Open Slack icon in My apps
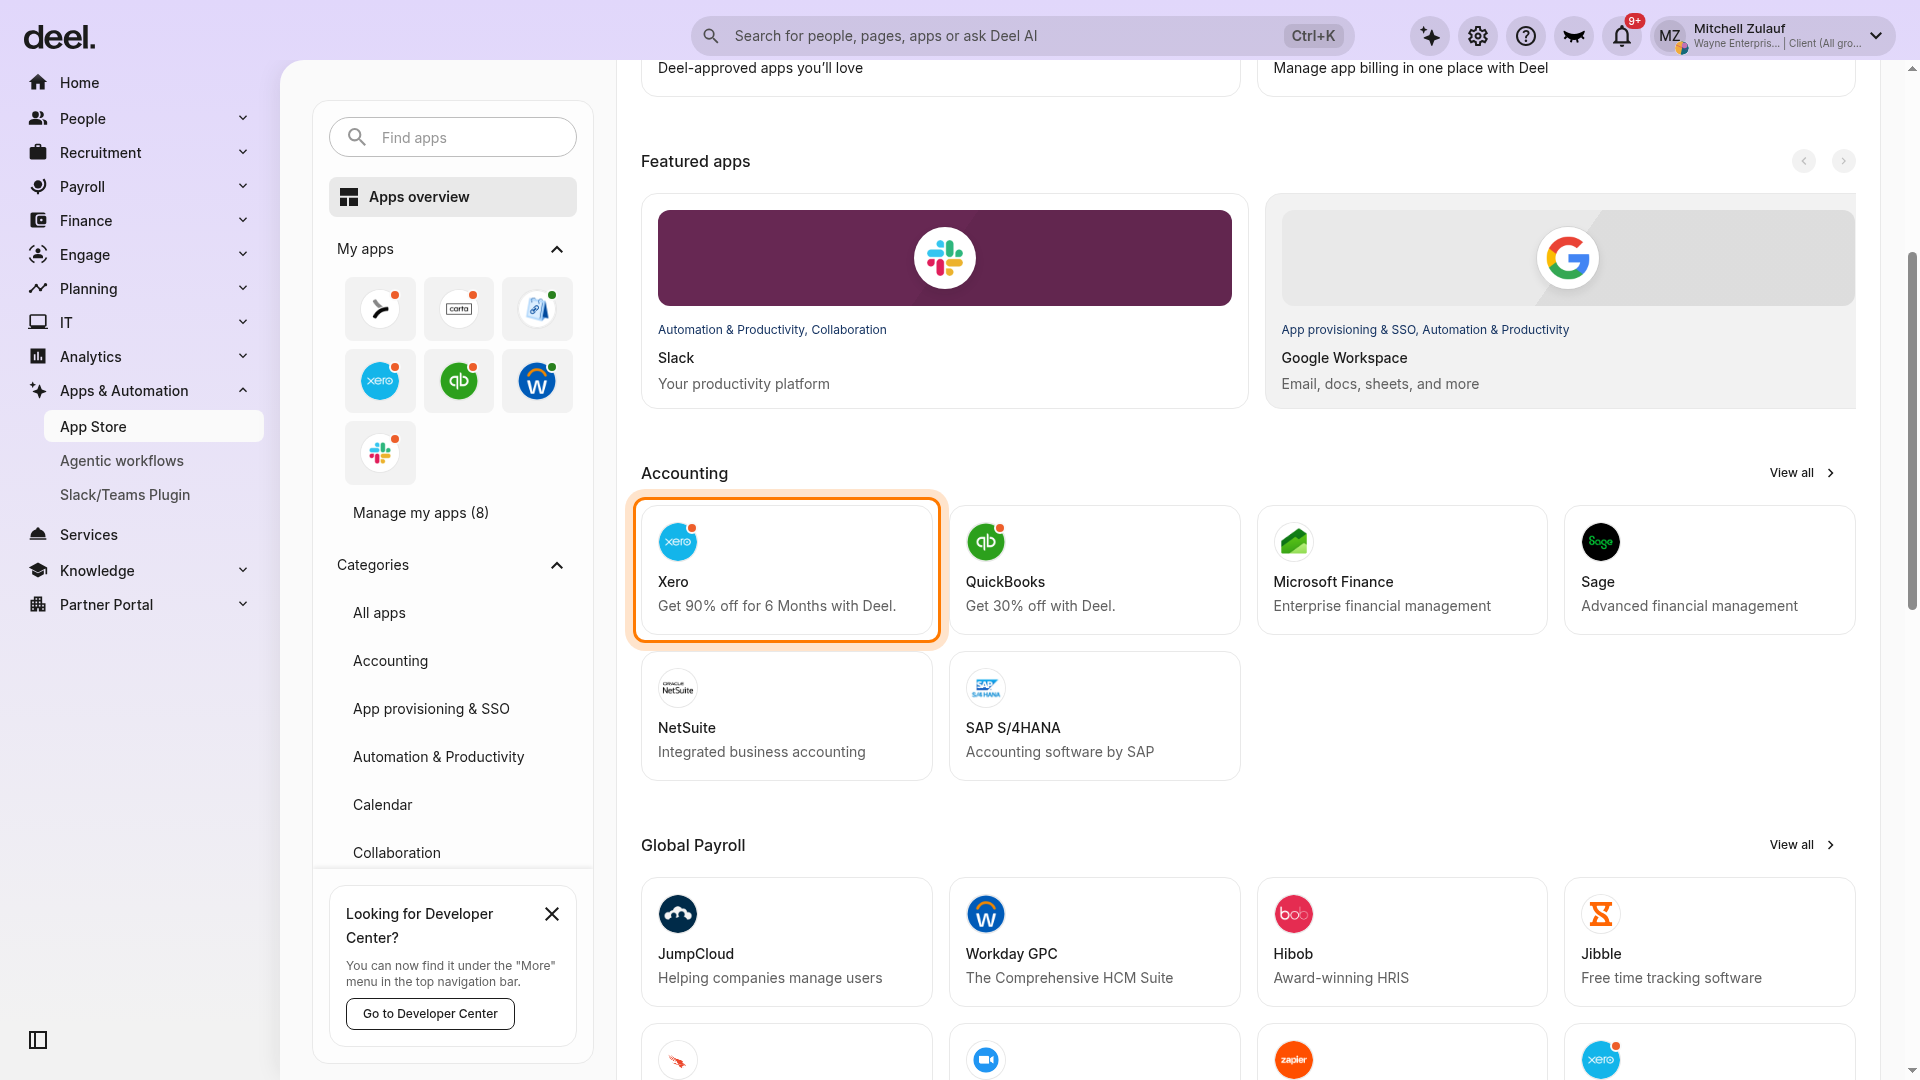1920x1080 pixels. pyautogui.click(x=380, y=453)
